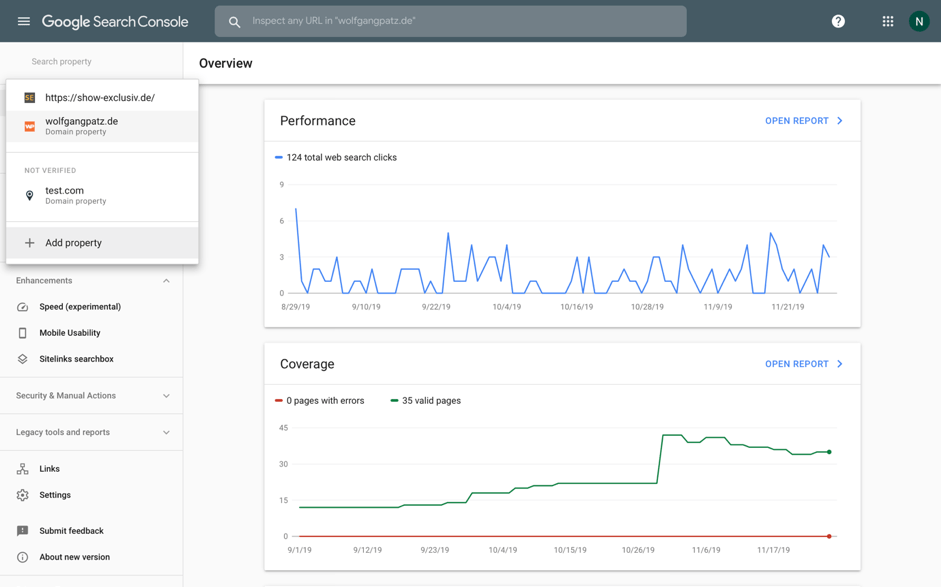
Task: Select https://show-exclusiv.de/ property
Action: click(x=102, y=97)
